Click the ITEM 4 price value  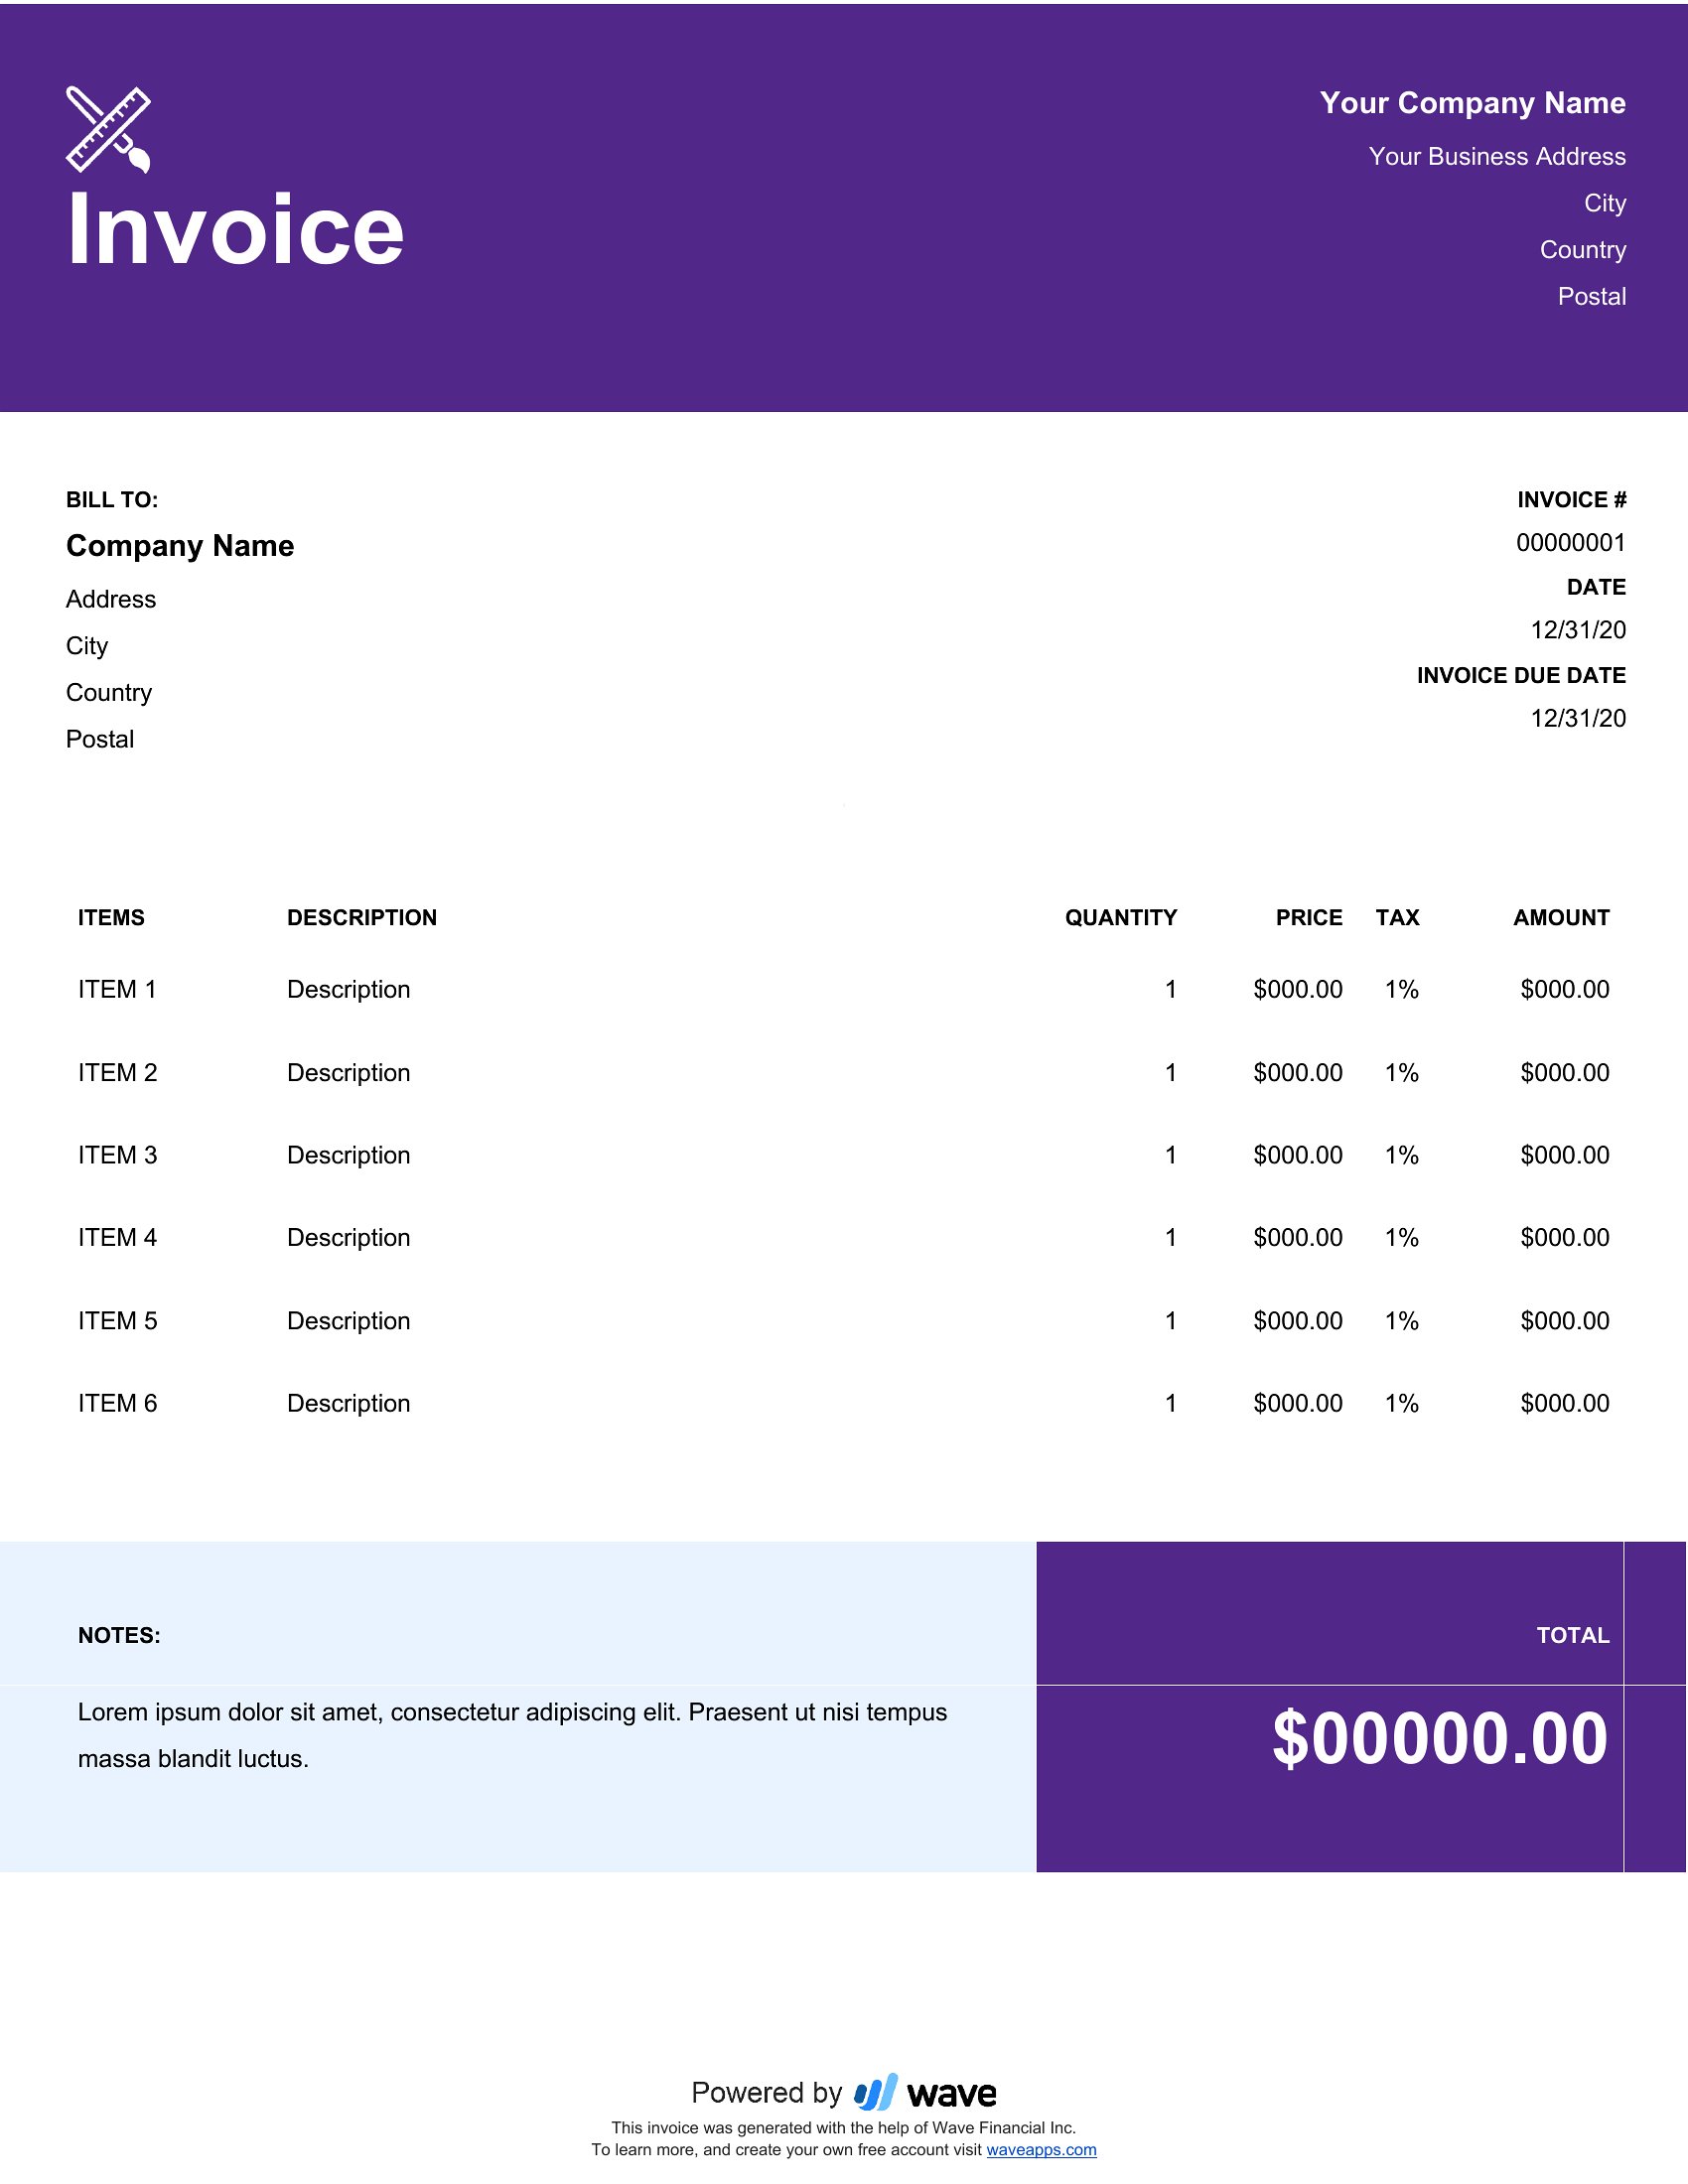coord(1297,1238)
